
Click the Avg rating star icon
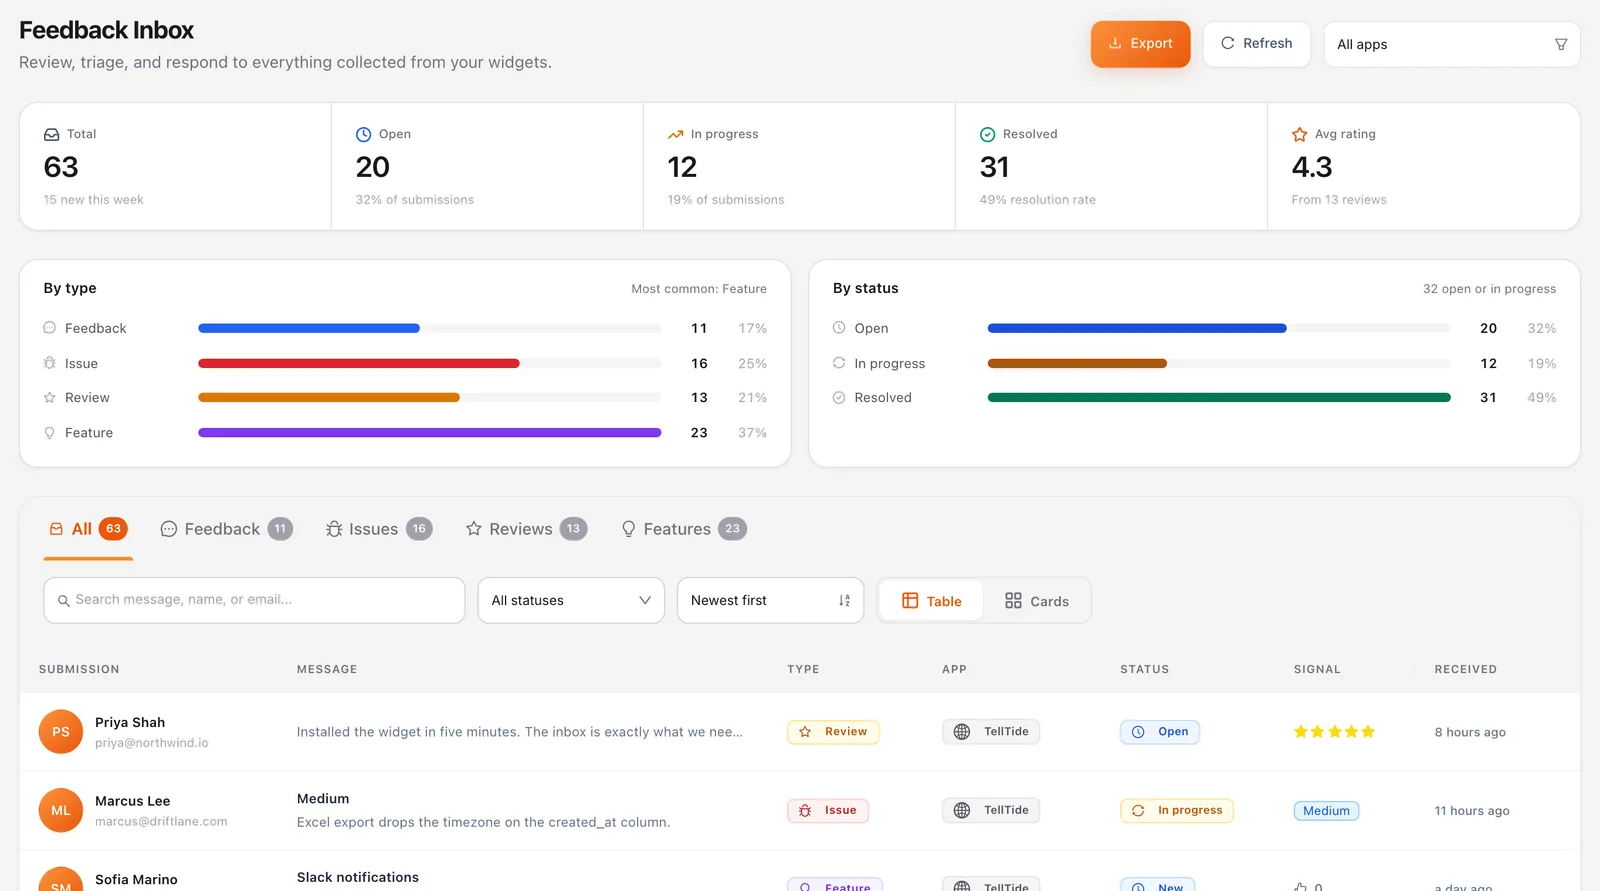point(1300,134)
